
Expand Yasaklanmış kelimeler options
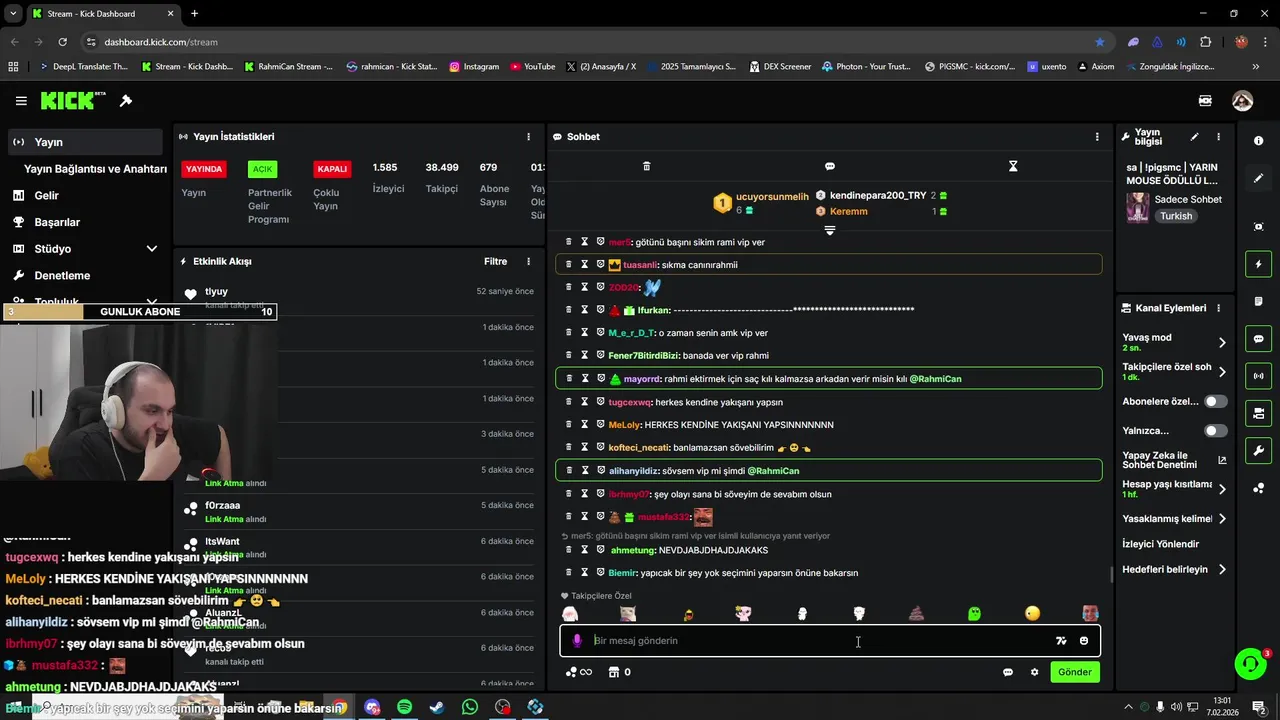tap(1222, 519)
